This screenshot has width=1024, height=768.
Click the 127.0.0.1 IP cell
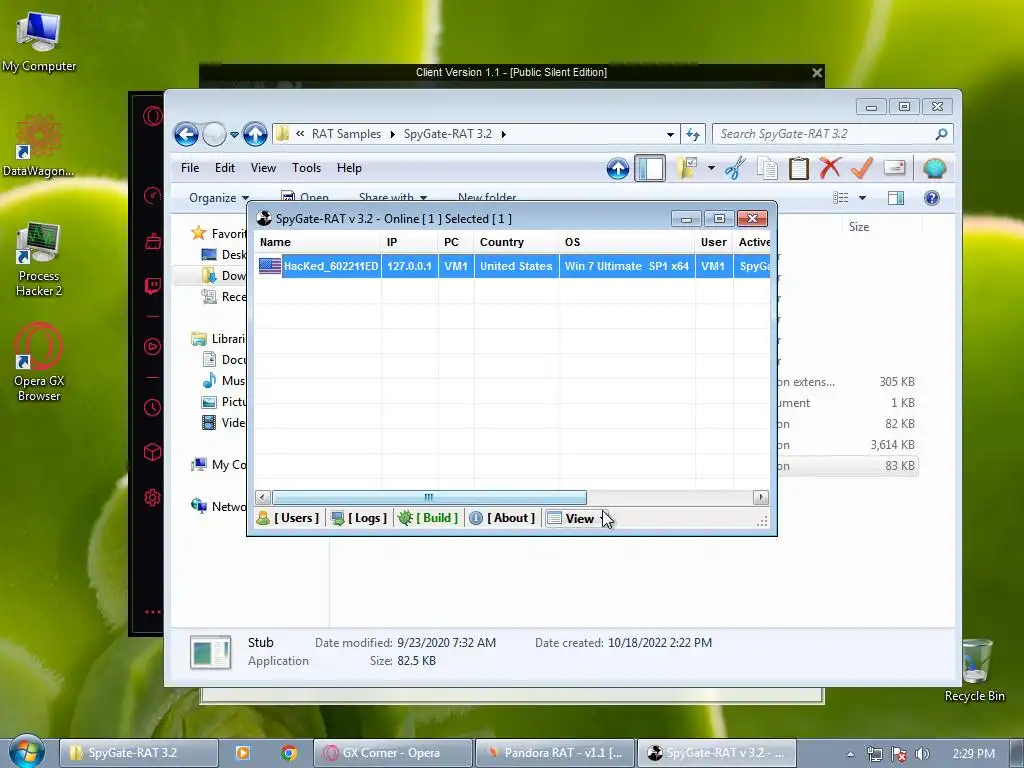tap(409, 266)
